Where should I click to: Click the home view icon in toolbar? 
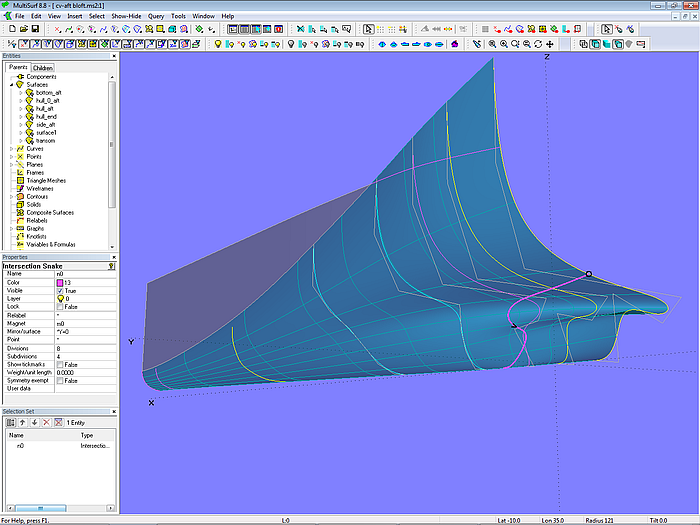pyautogui.click(x=456, y=44)
